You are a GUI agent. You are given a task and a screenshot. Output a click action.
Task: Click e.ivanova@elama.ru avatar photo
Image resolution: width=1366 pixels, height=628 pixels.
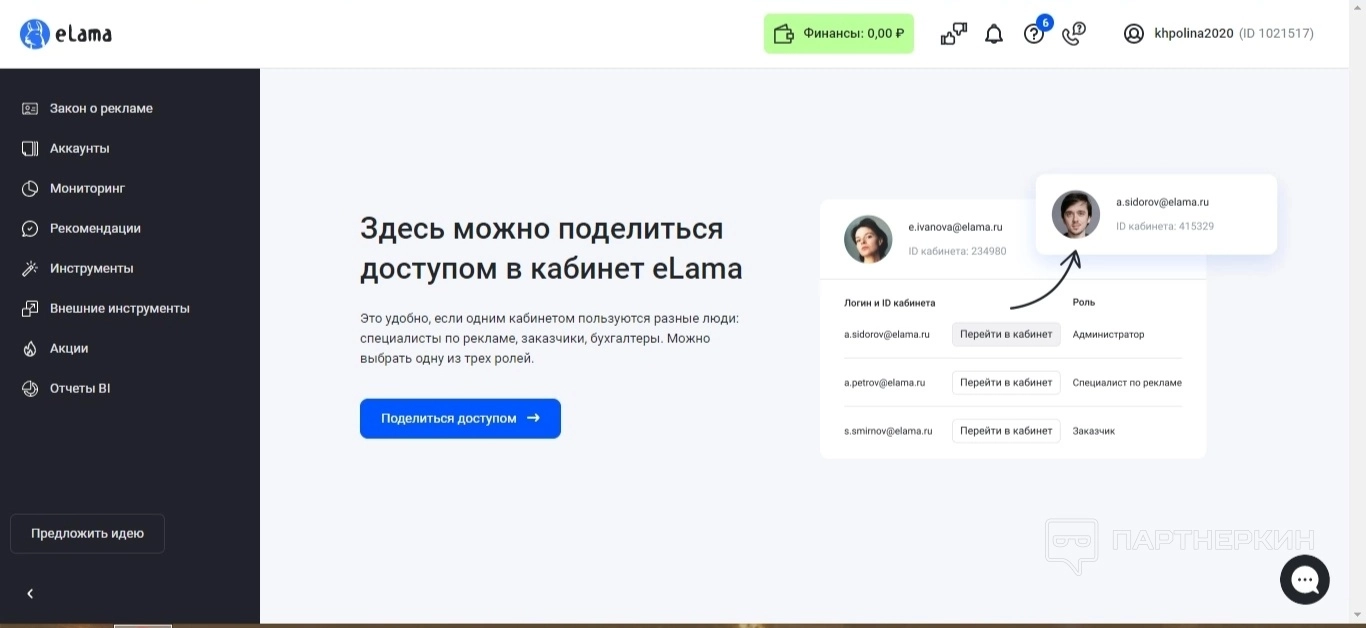pos(868,239)
